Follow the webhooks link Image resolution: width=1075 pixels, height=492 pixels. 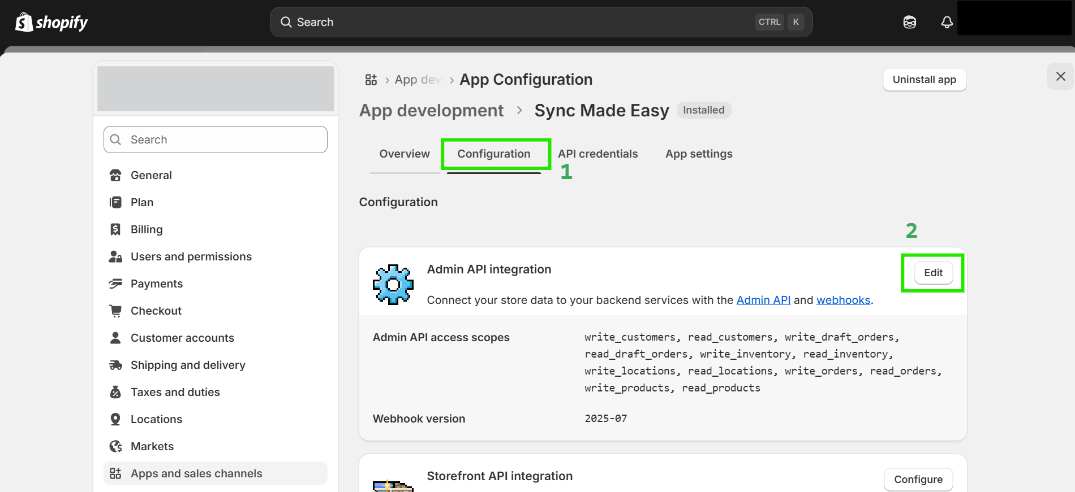(x=843, y=300)
